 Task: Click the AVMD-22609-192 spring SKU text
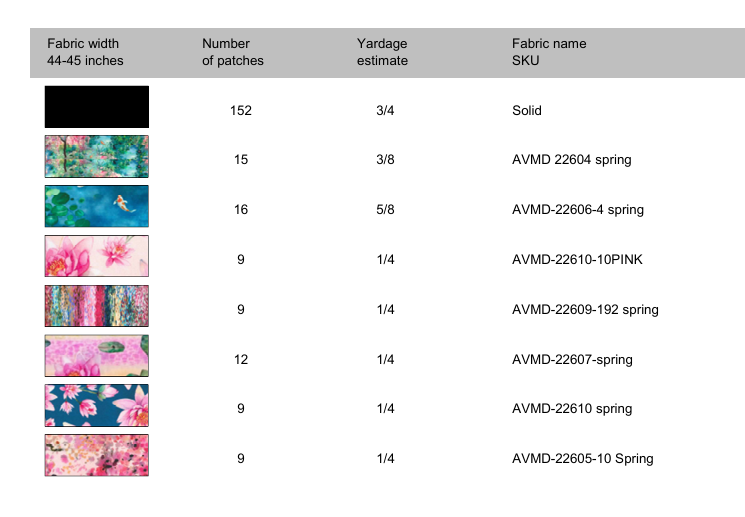585,309
